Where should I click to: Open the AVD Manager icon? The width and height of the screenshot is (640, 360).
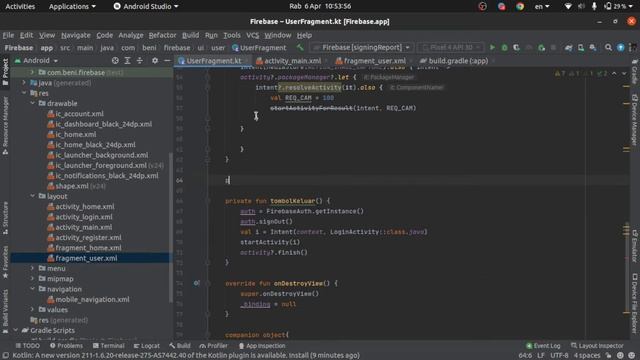click(581, 48)
